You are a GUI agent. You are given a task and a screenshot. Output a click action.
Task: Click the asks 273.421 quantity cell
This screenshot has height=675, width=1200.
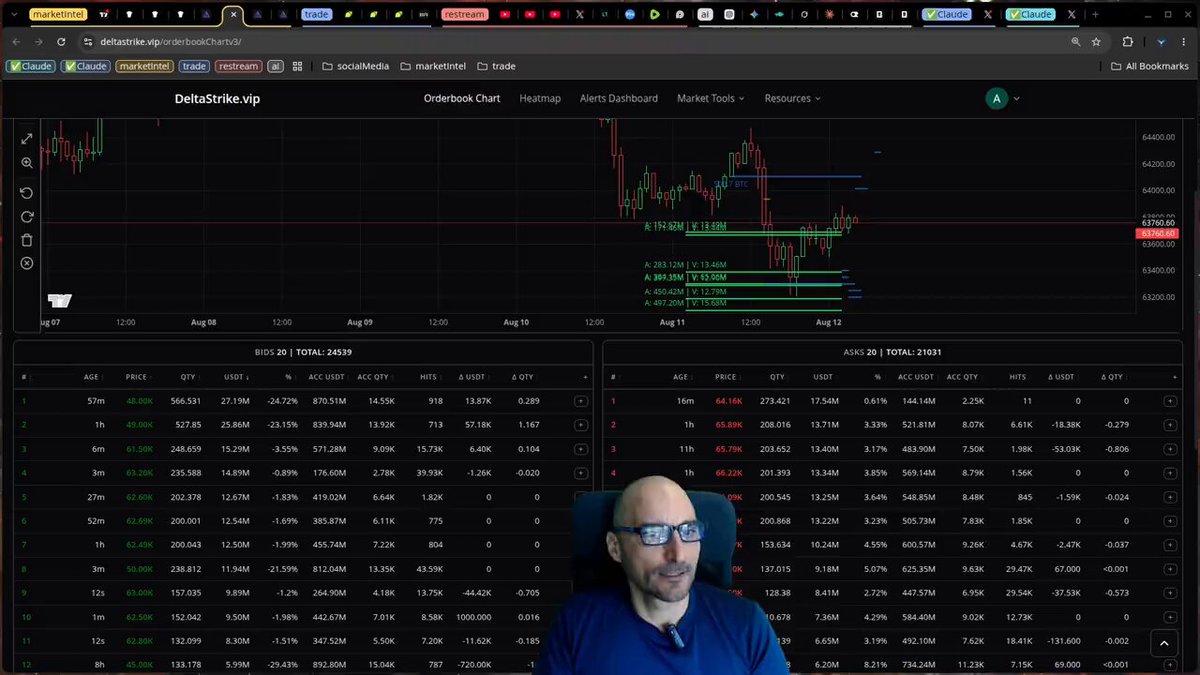(775, 401)
